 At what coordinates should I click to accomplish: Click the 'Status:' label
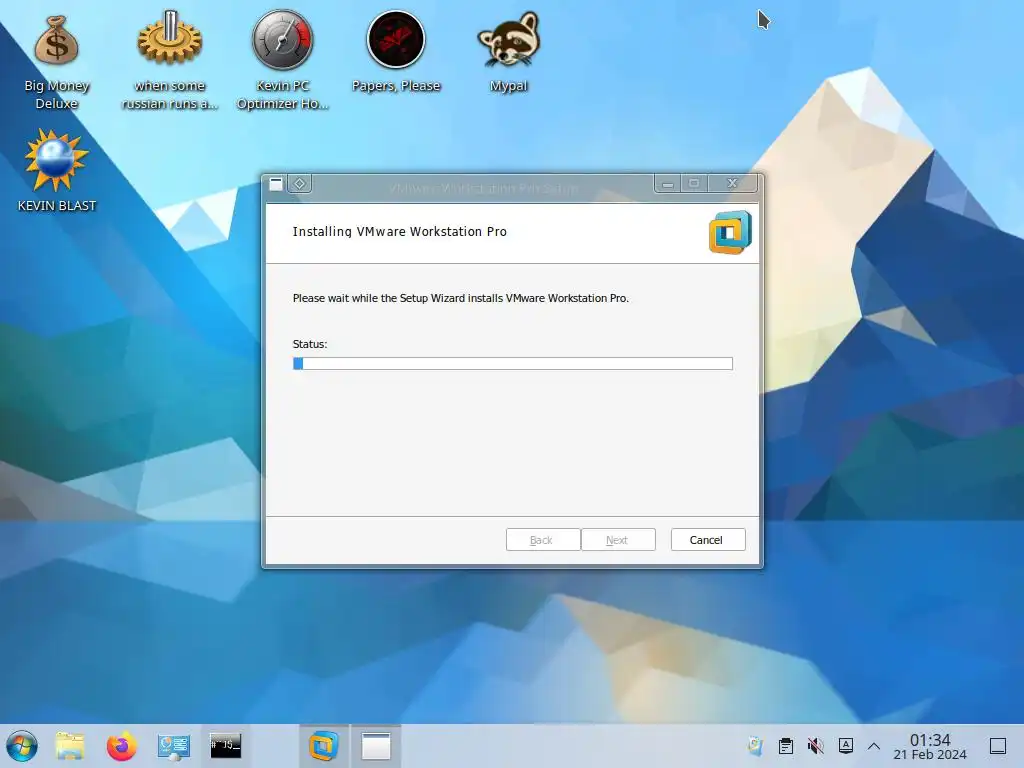coord(310,344)
